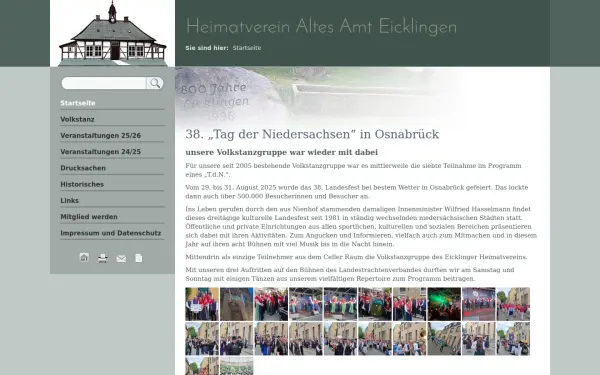Open last thumbnail in first gallery row
600x375 pixels.
click(513, 304)
